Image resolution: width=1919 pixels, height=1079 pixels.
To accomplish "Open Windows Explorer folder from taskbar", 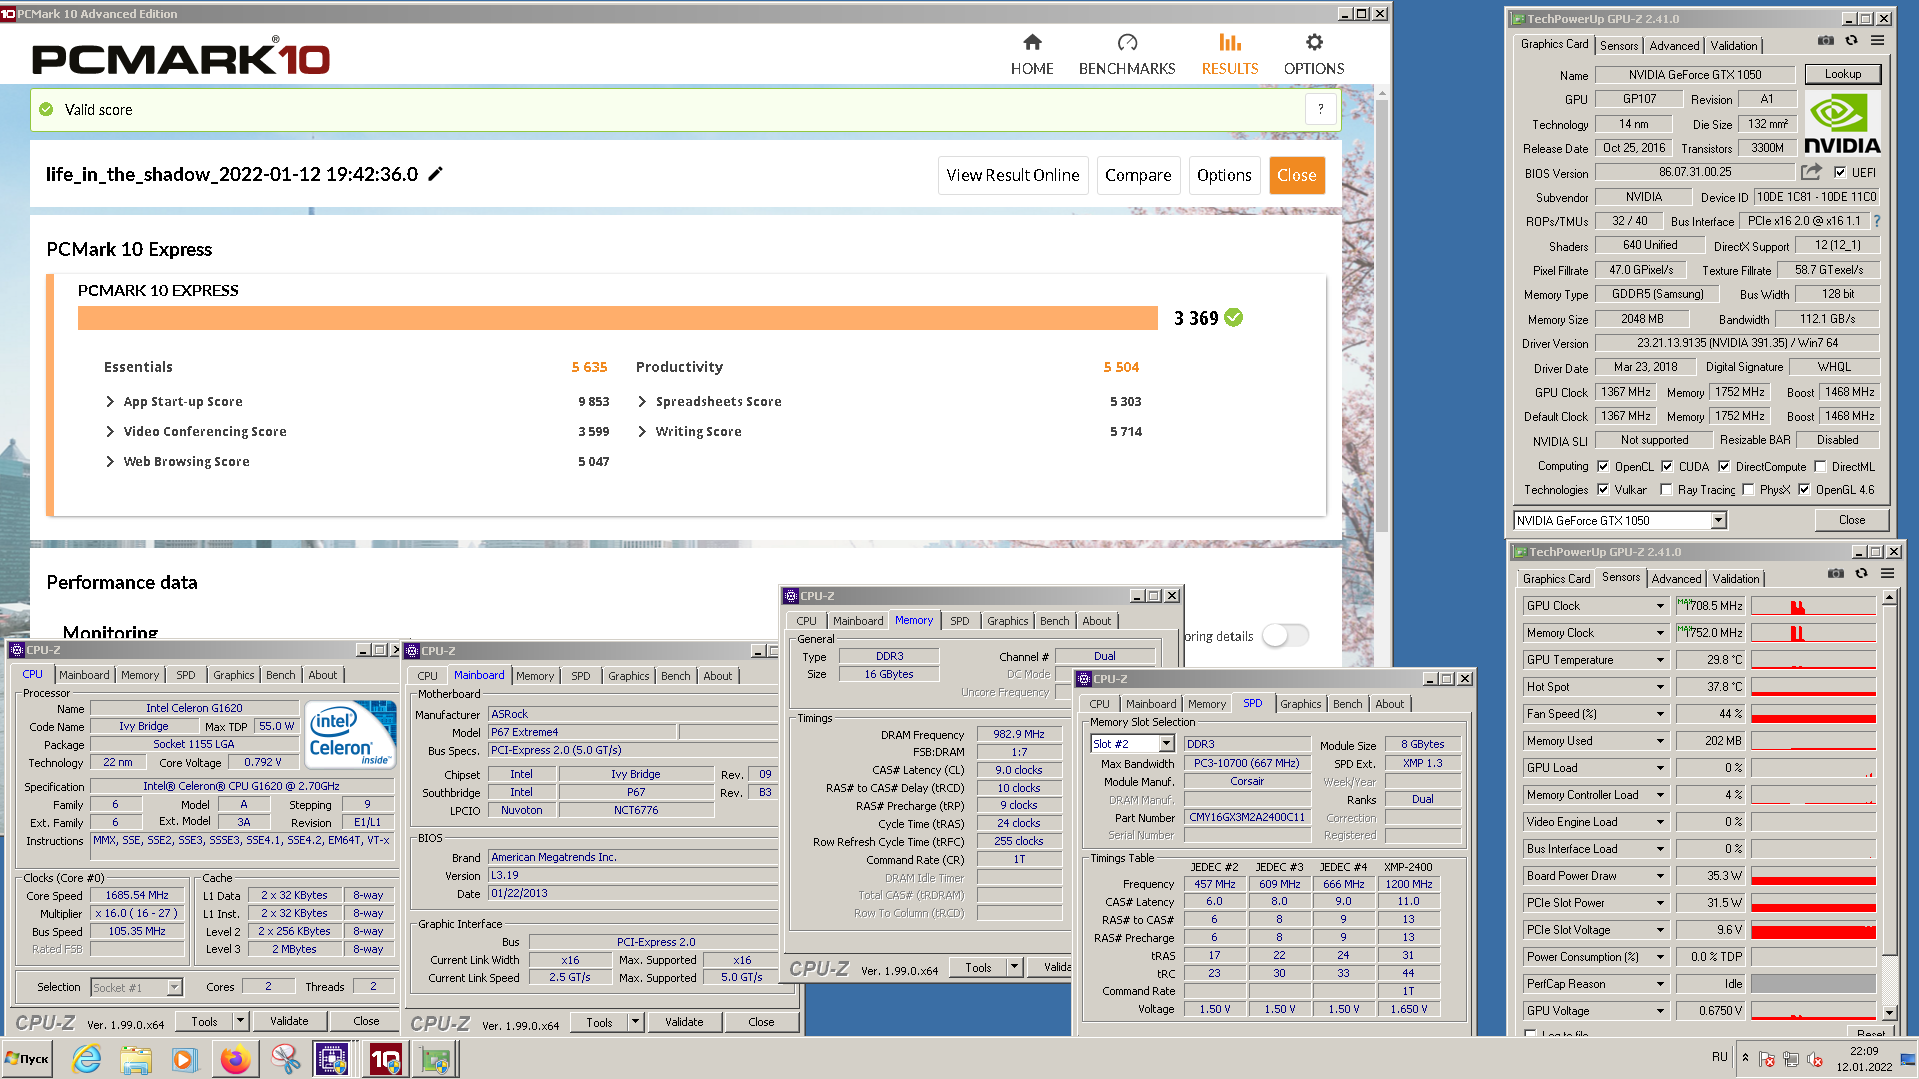I will click(x=135, y=1059).
